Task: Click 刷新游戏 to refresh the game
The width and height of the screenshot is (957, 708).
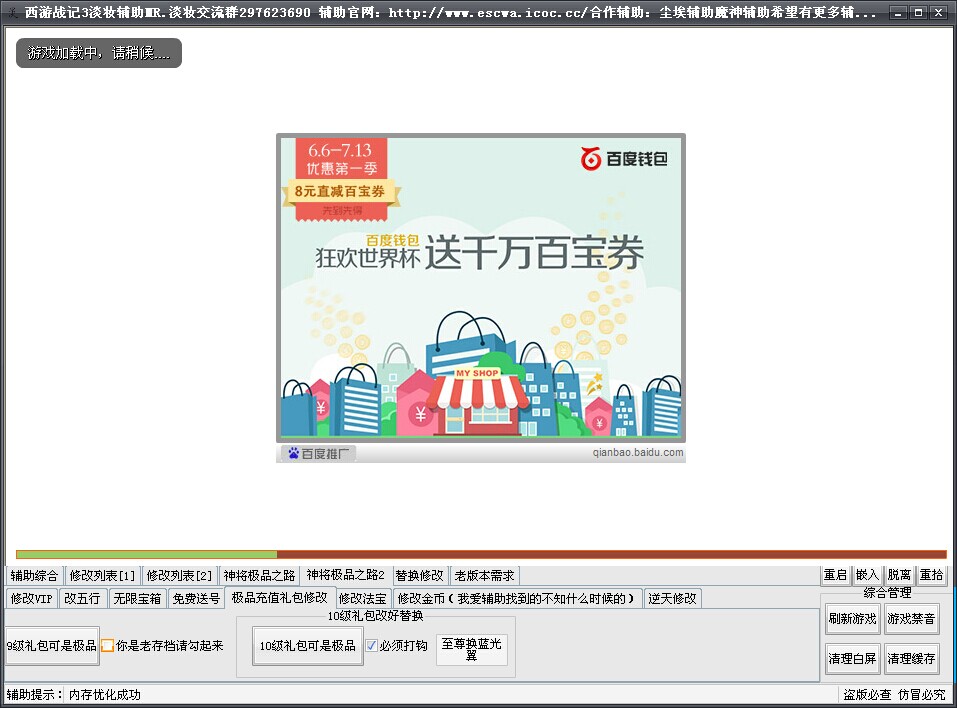Action: [x=852, y=619]
